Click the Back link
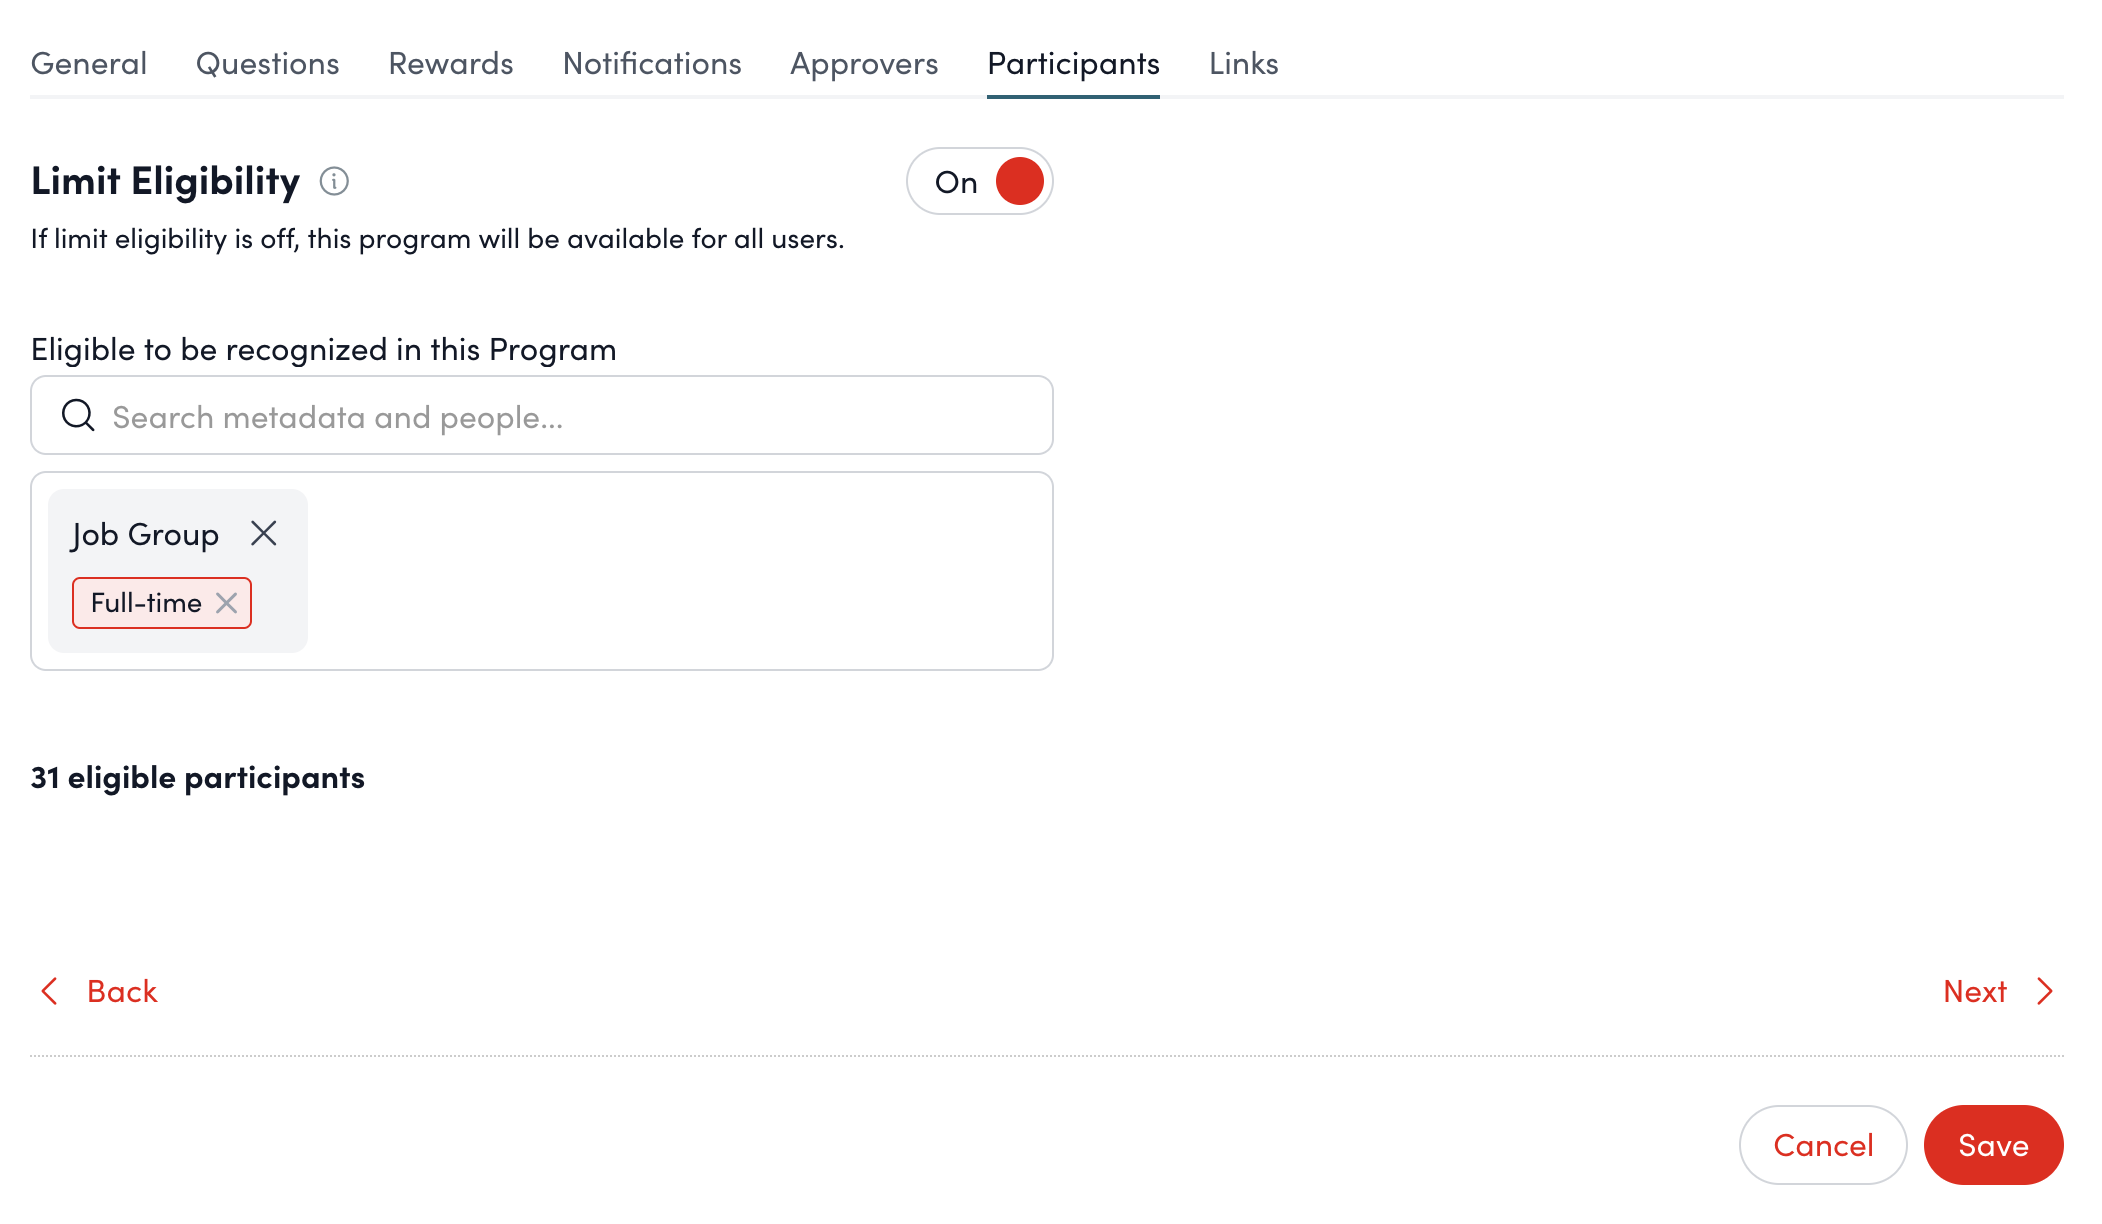Image resolution: width=2102 pixels, height=1224 pixels. point(122,991)
